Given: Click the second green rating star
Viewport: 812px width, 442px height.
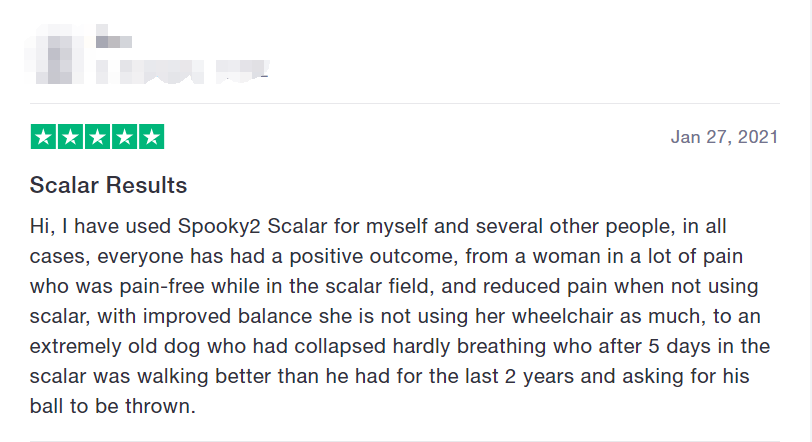Looking at the screenshot, I should (x=70, y=137).
